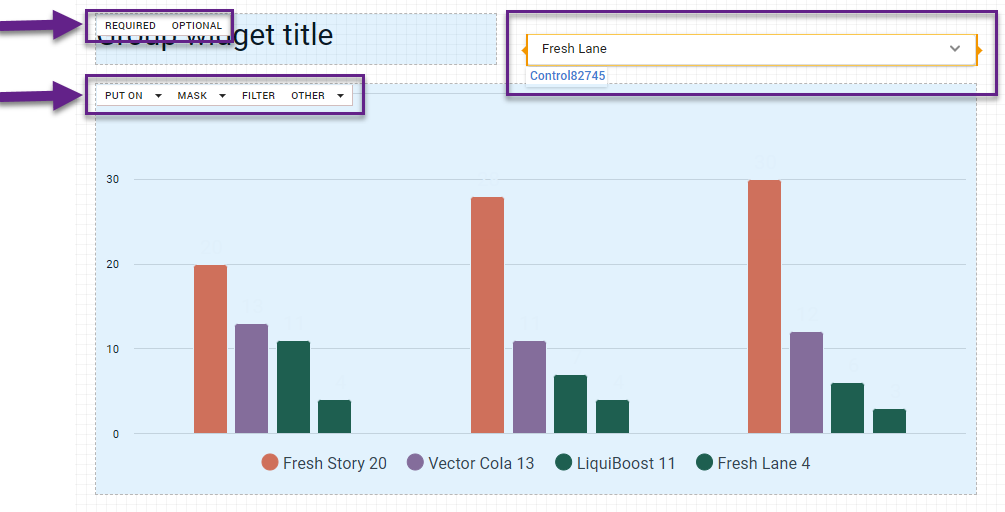Click the purple bar in the third group
The image size is (1005, 512).
(806, 382)
